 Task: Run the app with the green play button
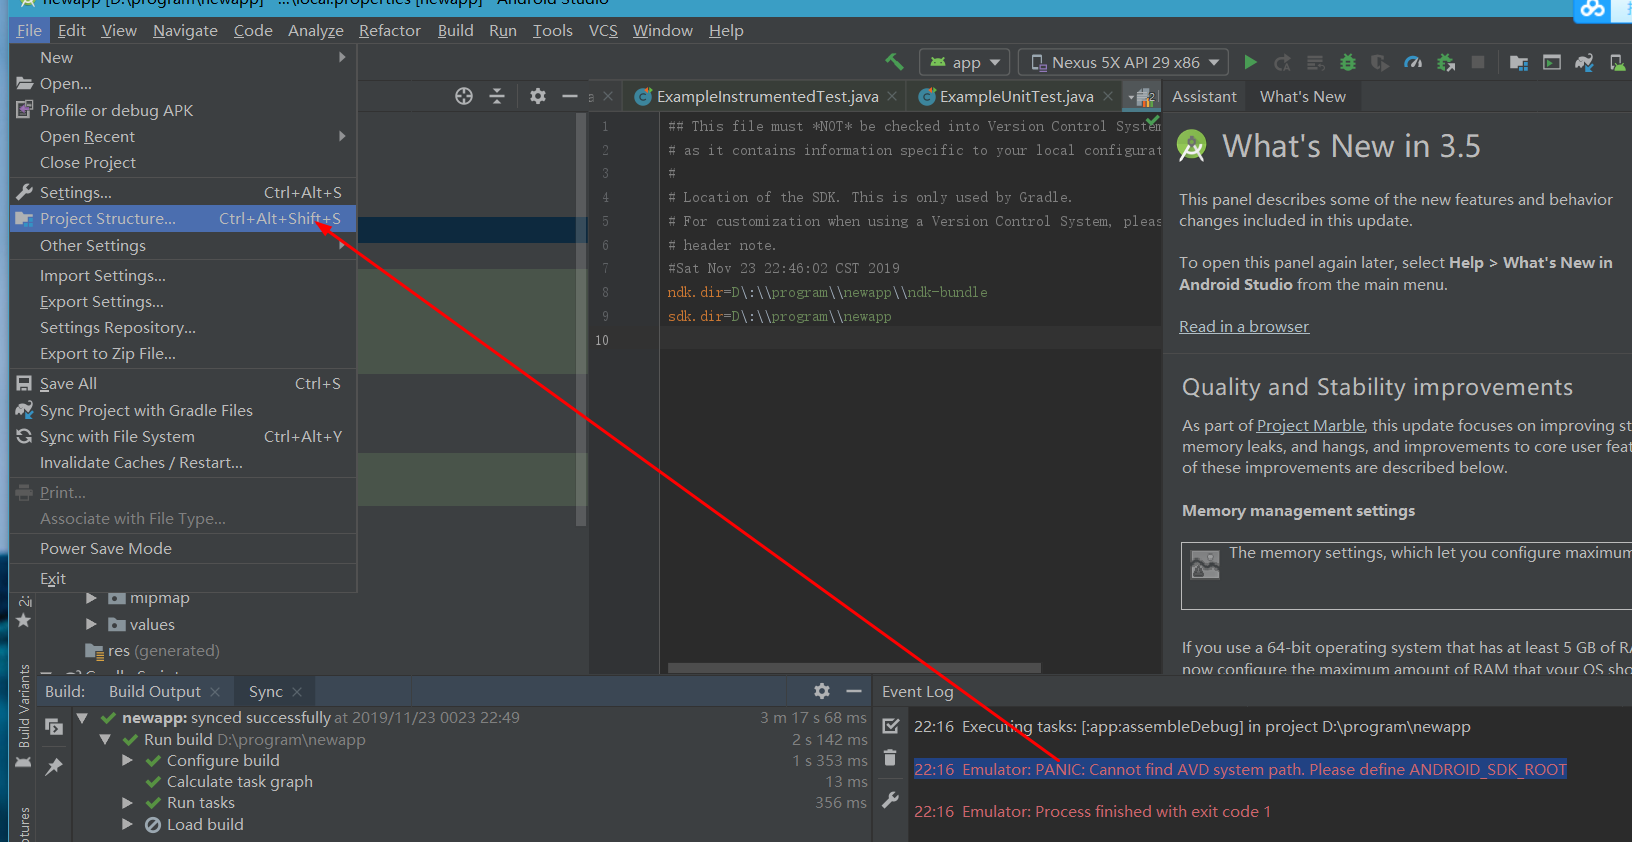[1250, 62]
